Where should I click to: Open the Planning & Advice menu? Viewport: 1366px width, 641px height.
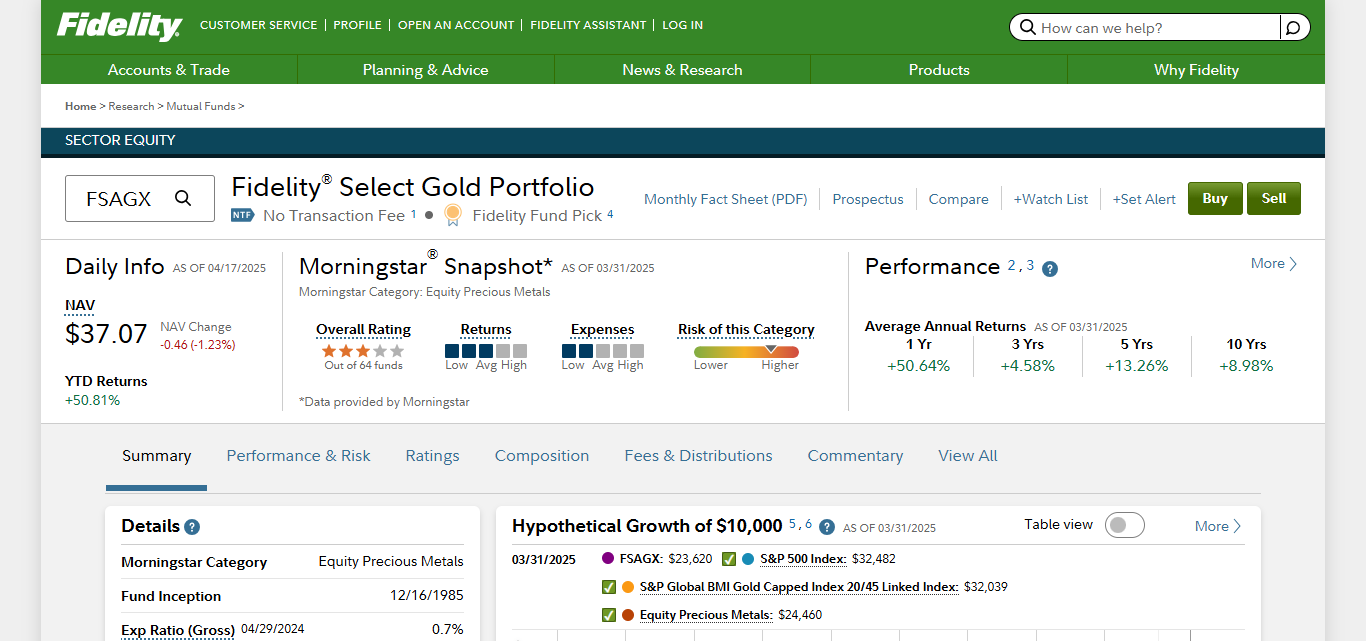[x=426, y=70]
